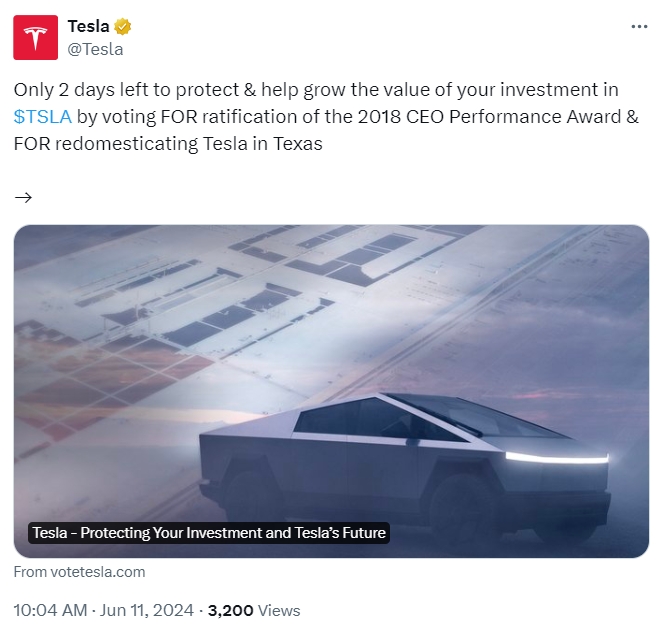Click the 'Protecting Your Investment' card caption
This screenshot has width=657, height=628.
208,533
